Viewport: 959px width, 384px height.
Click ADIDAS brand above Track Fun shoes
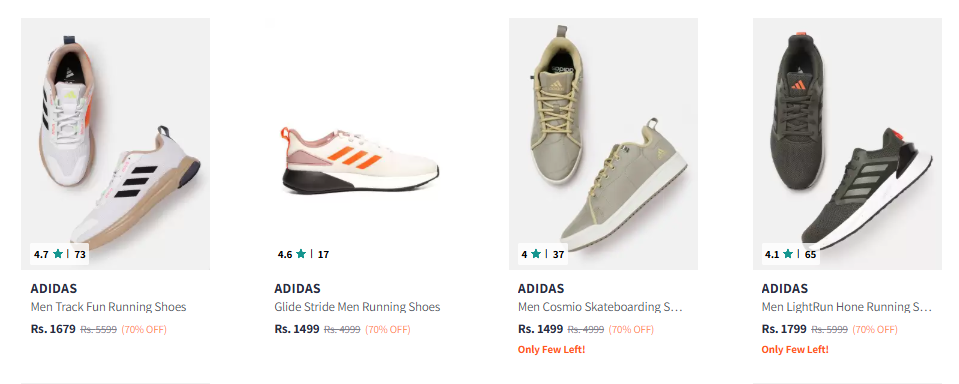pyautogui.click(x=54, y=289)
